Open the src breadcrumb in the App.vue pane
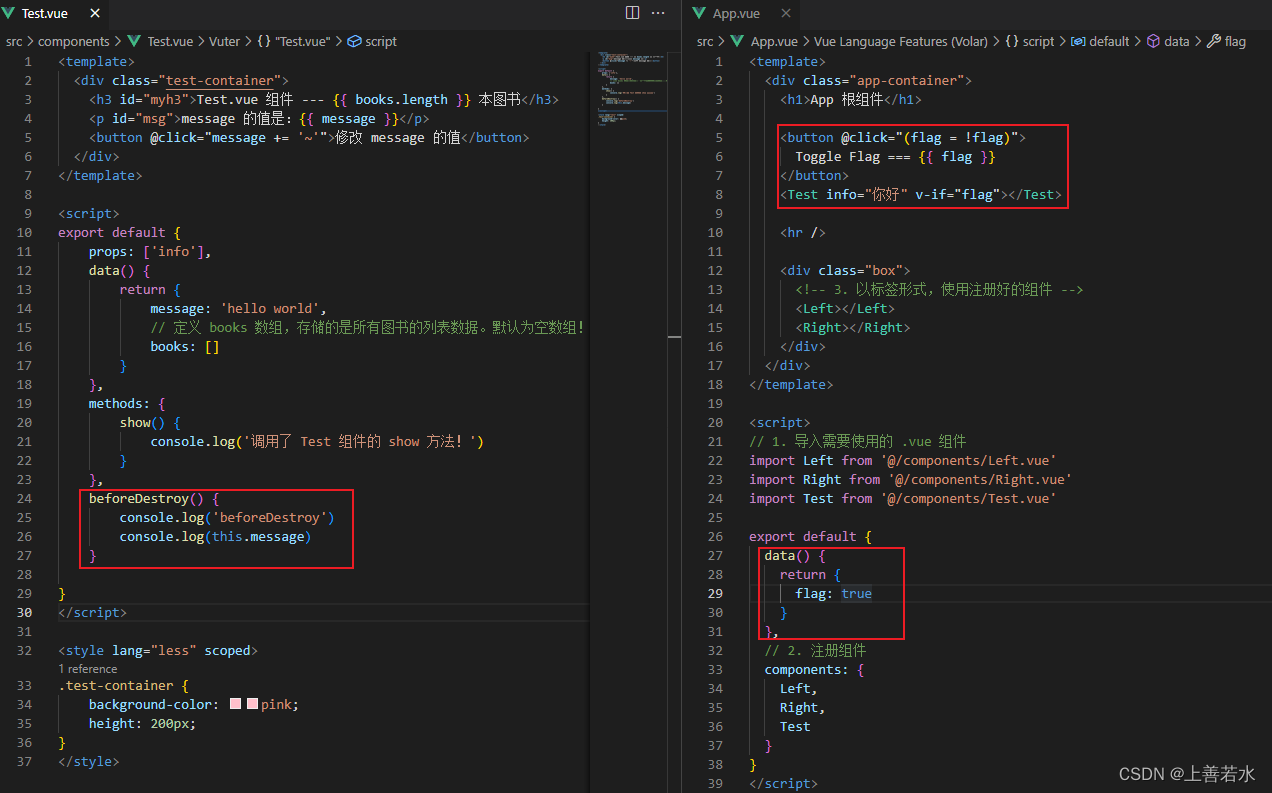Screen dimensions: 1272x793 click(x=705, y=42)
